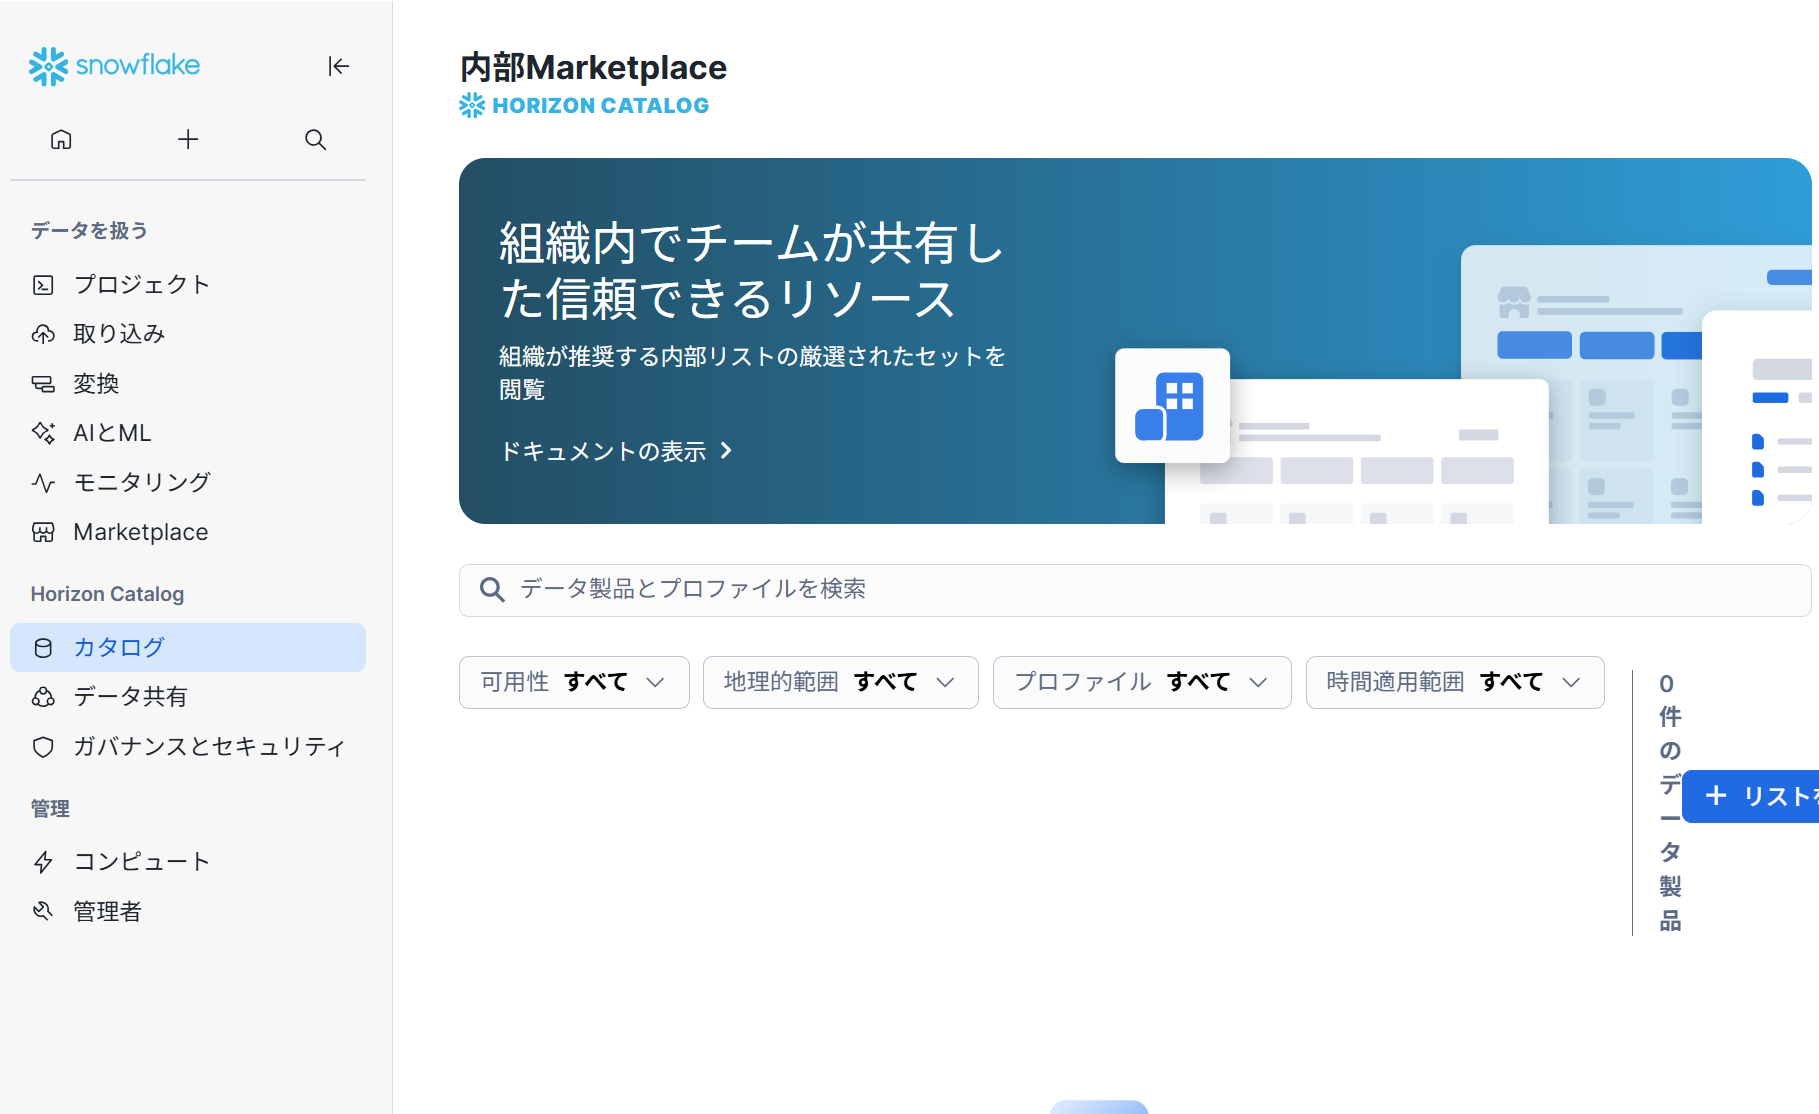The height and width of the screenshot is (1114, 1819).
Task: Open 取り込み menu item
Action: [188, 334]
